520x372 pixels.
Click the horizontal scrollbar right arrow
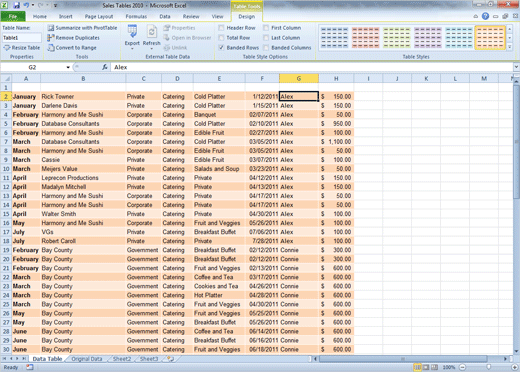pos(505,359)
